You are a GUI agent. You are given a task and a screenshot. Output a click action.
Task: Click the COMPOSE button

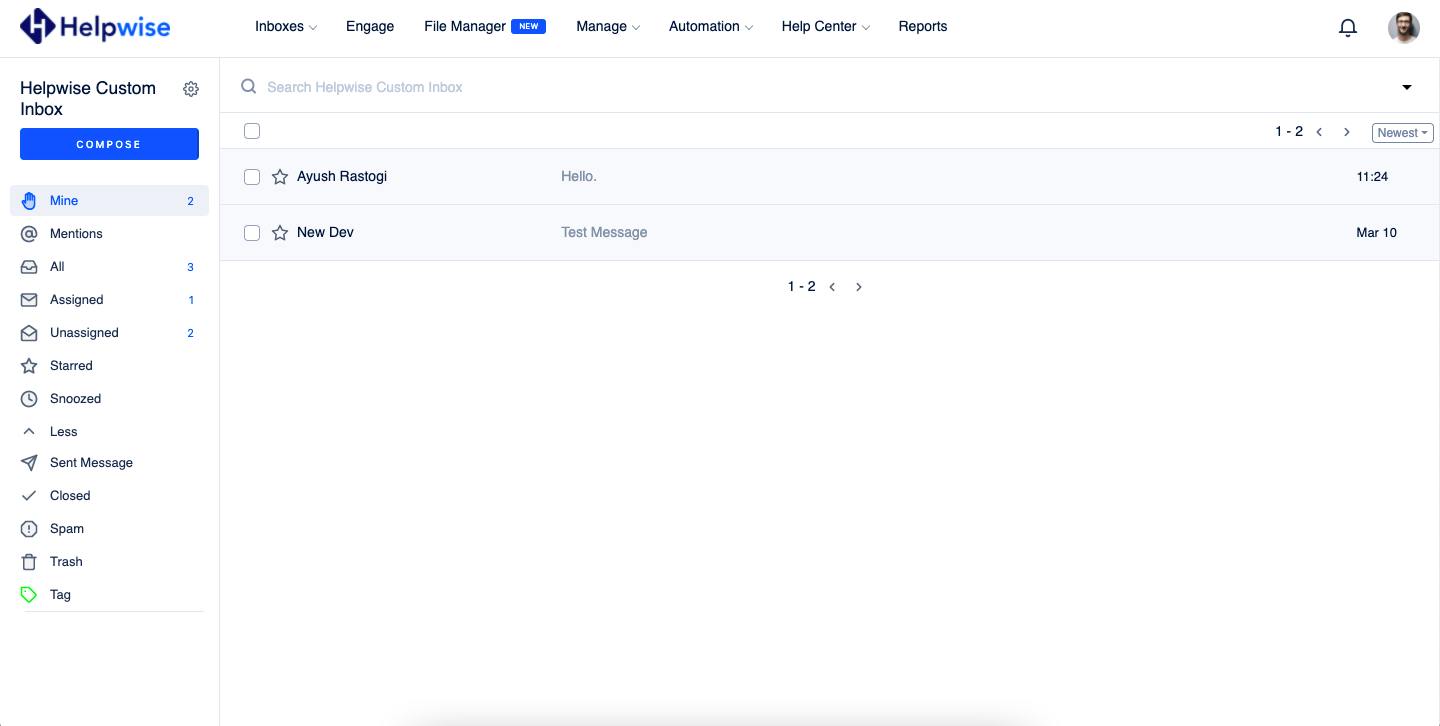pyautogui.click(x=109, y=144)
